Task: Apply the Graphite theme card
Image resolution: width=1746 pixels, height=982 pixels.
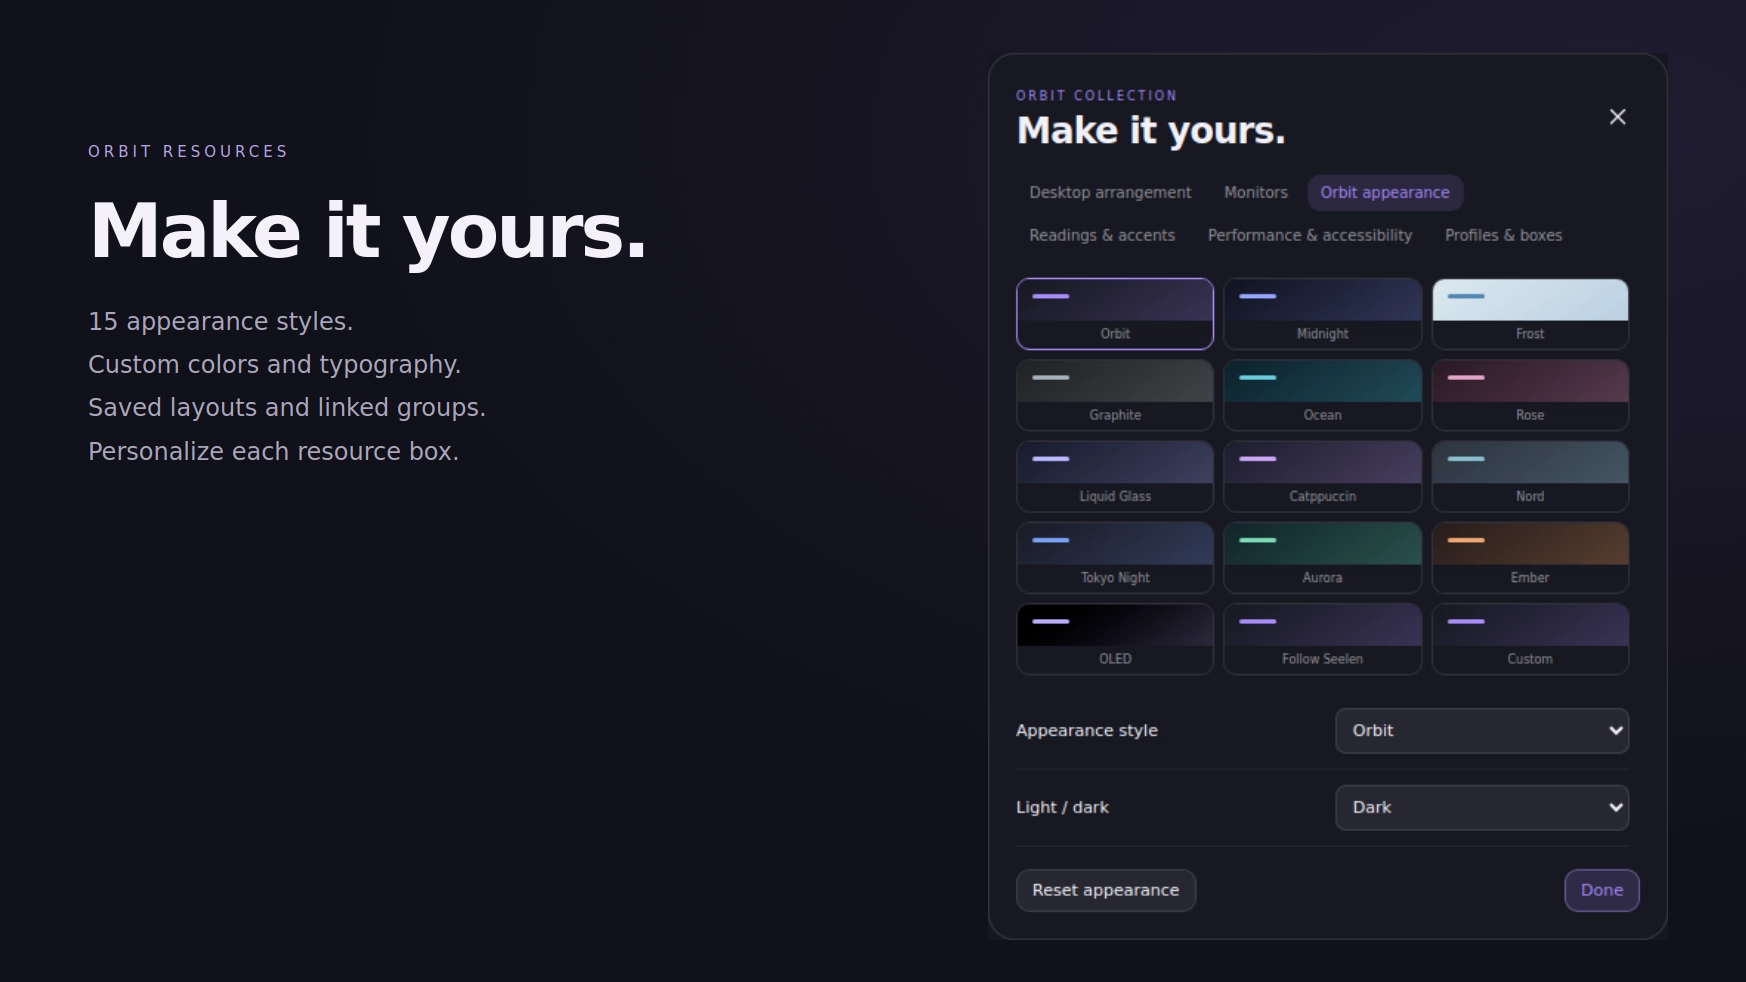Action: point(1115,395)
